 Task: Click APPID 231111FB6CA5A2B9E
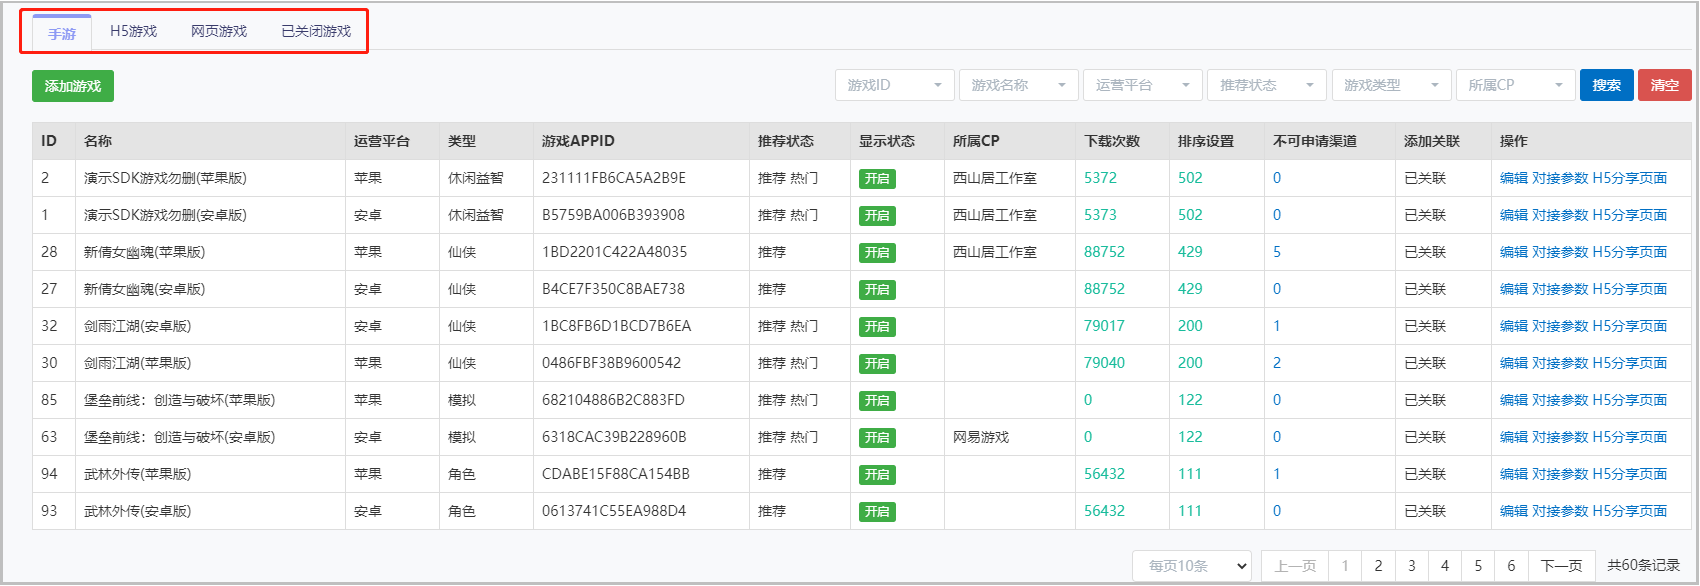point(614,178)
